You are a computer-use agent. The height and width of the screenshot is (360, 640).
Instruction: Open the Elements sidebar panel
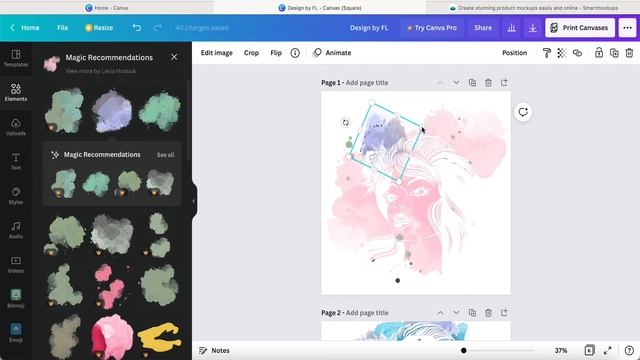point(16,93)
